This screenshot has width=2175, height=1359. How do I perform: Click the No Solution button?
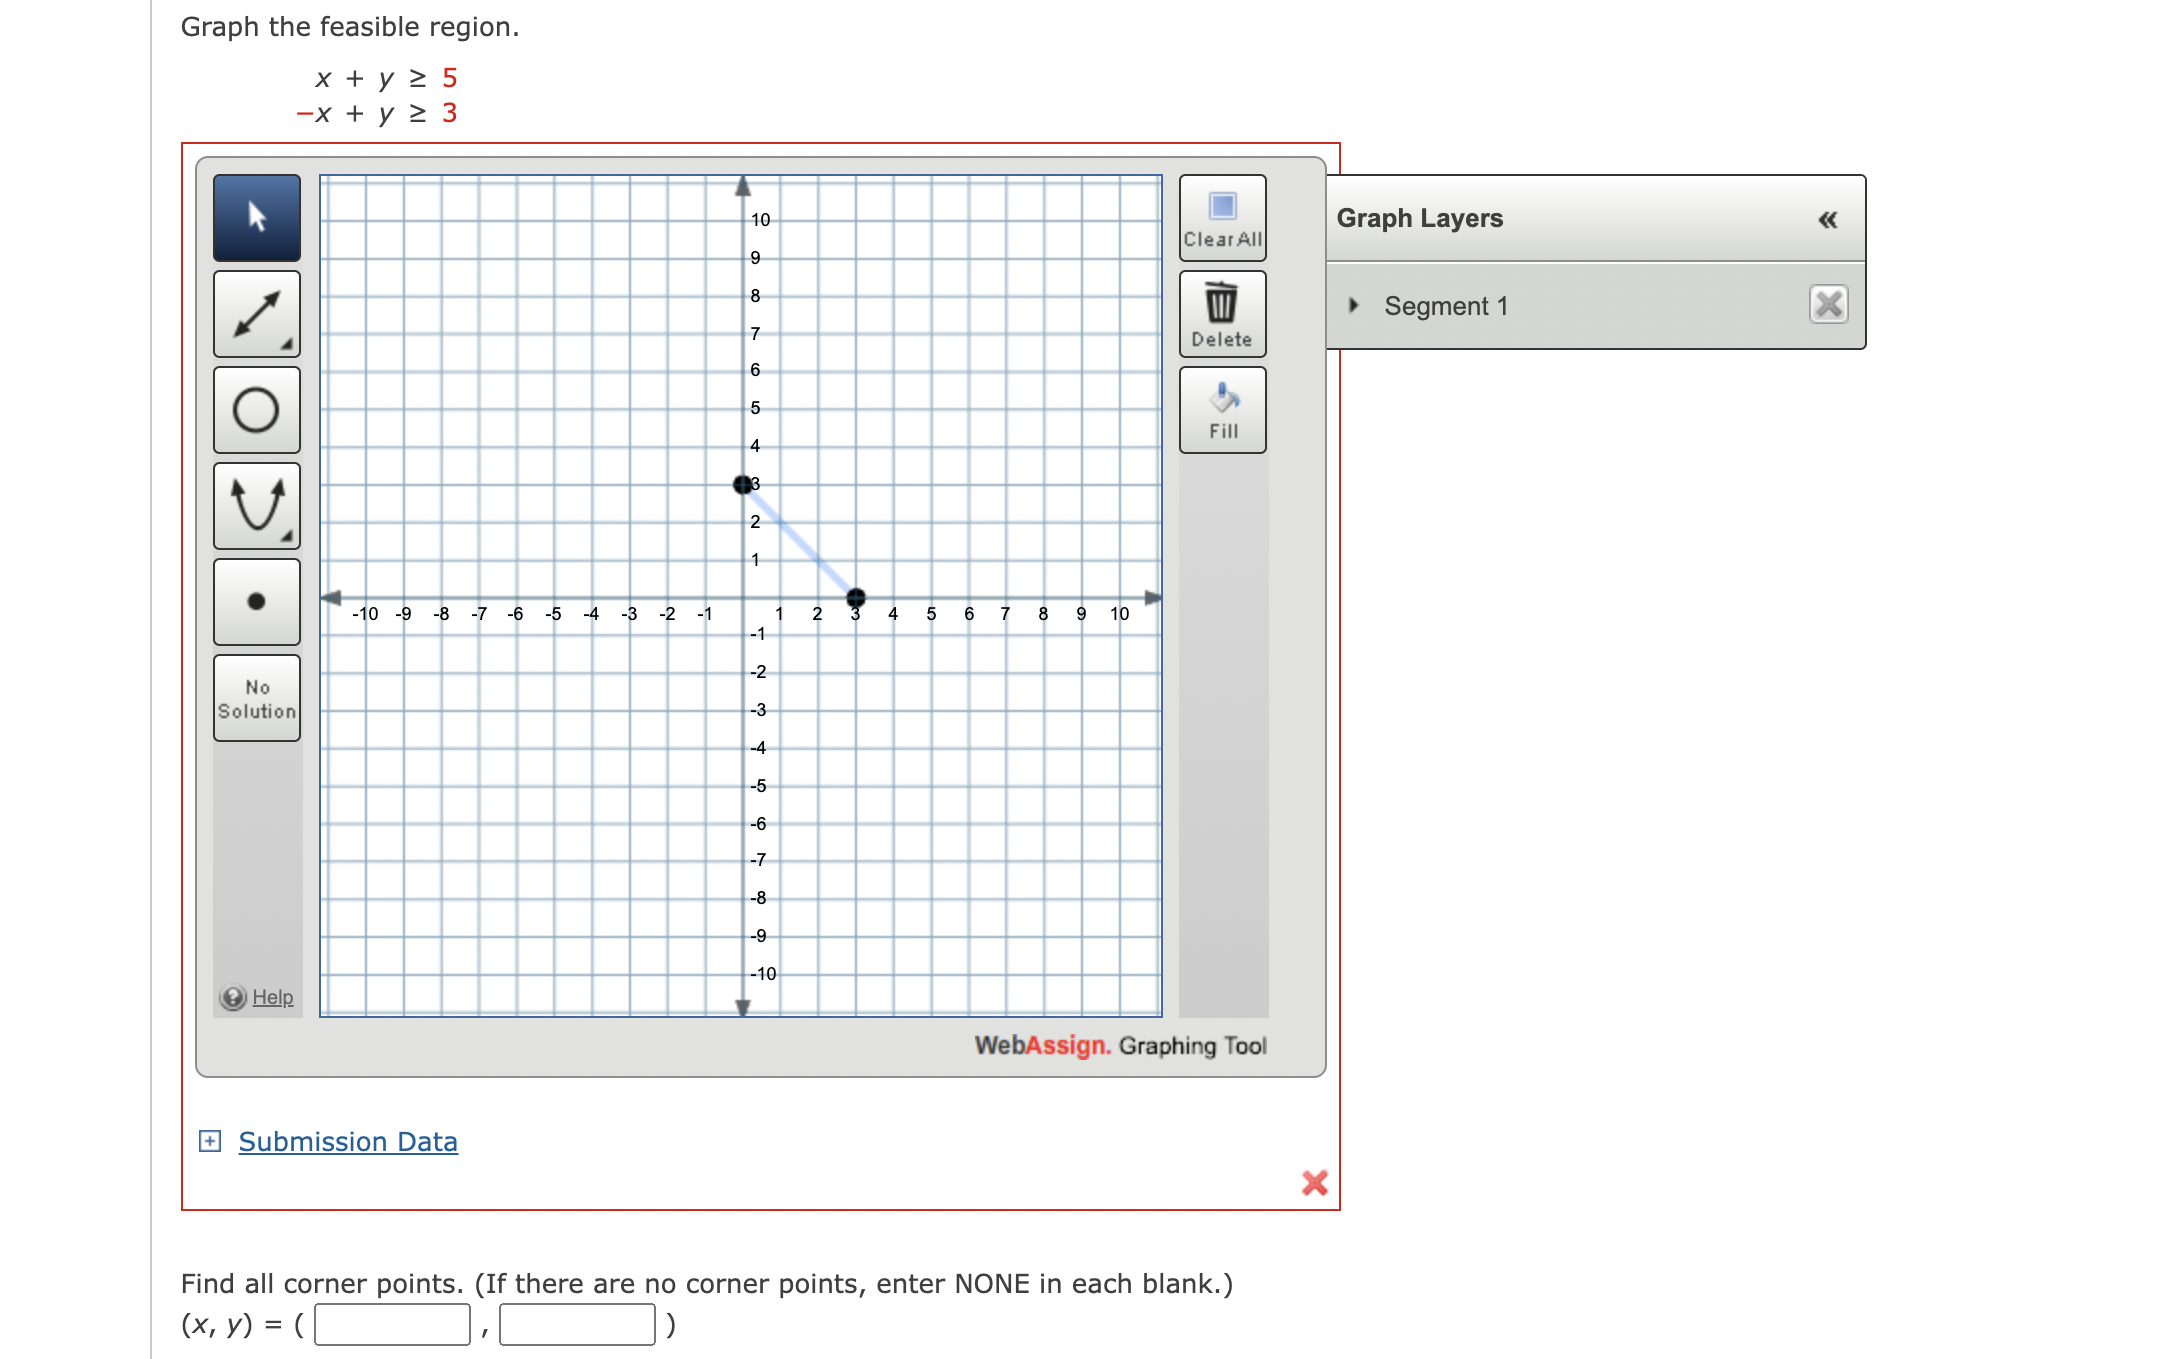pyautogui.click(x=256, y=698)
